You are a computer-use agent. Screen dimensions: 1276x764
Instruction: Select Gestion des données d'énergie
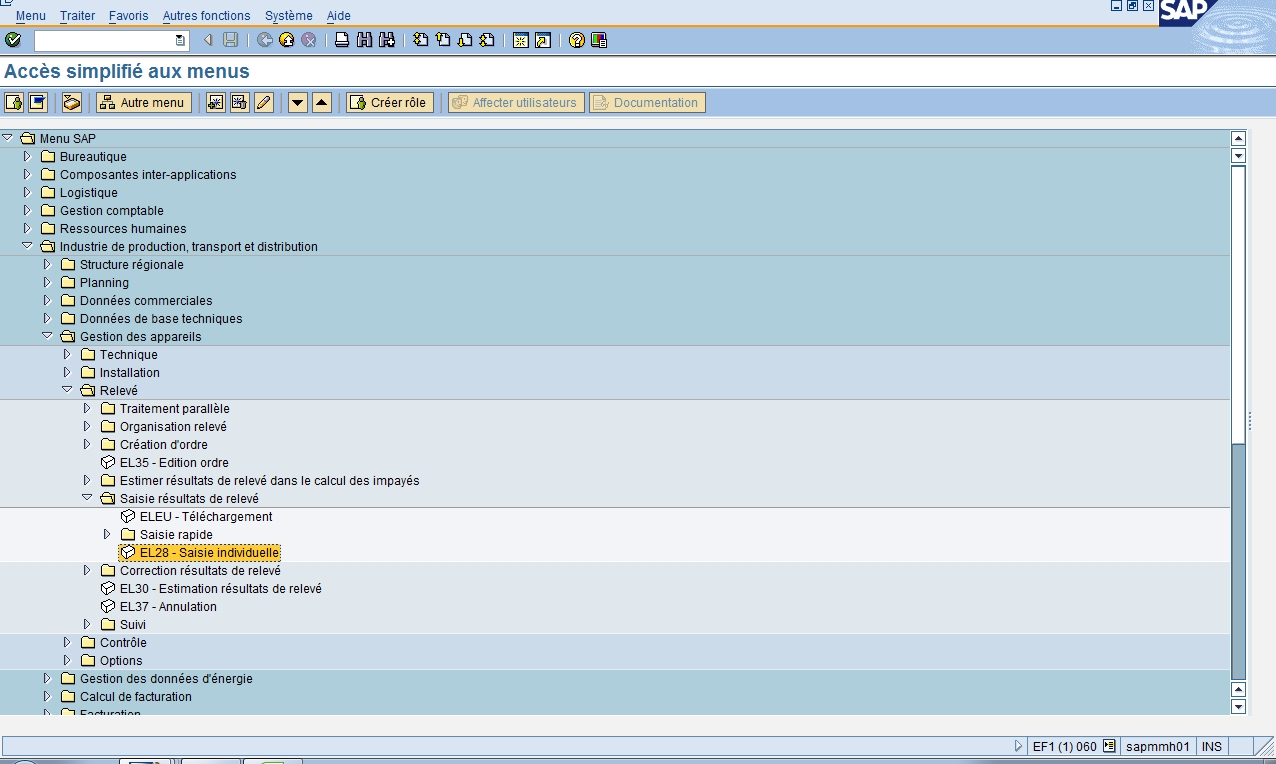[x=166, y=679]
